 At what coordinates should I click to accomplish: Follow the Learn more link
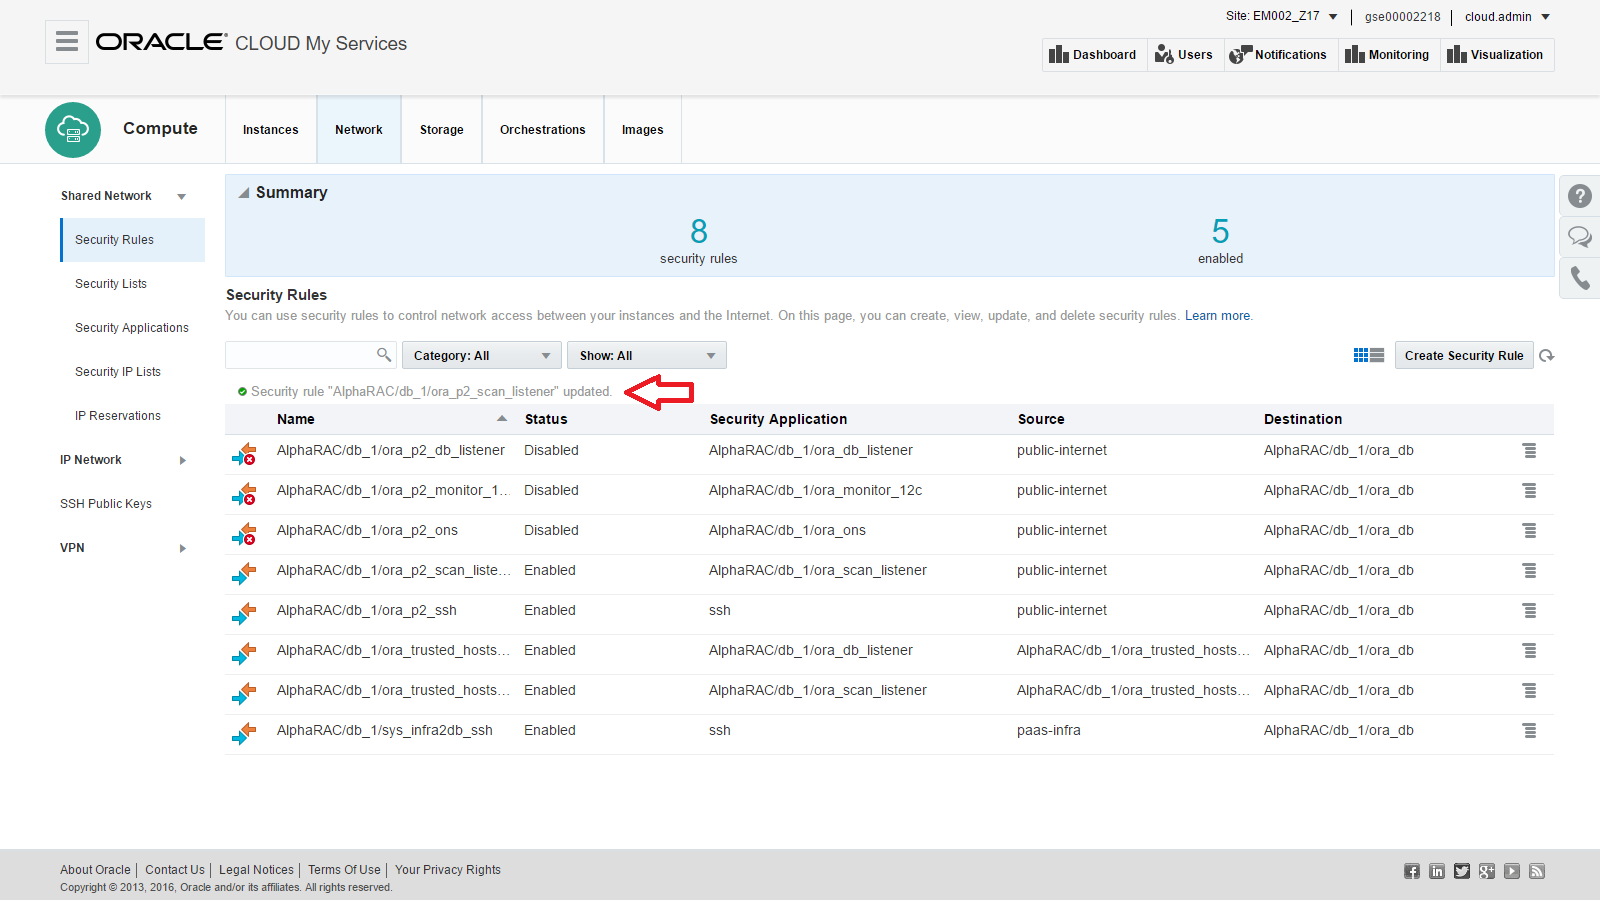(1218, 316)
